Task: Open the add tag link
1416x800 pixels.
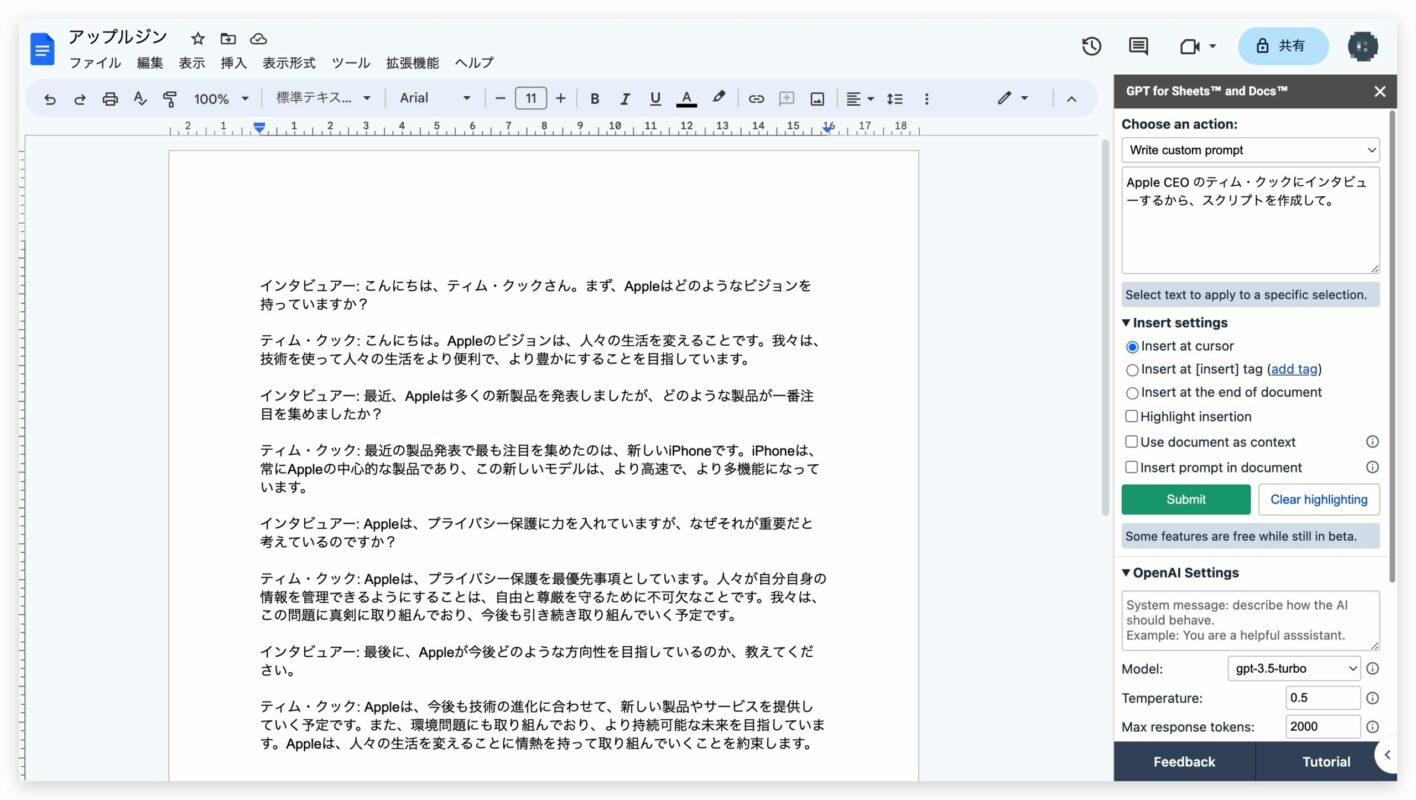Action: click(1294, 370)
